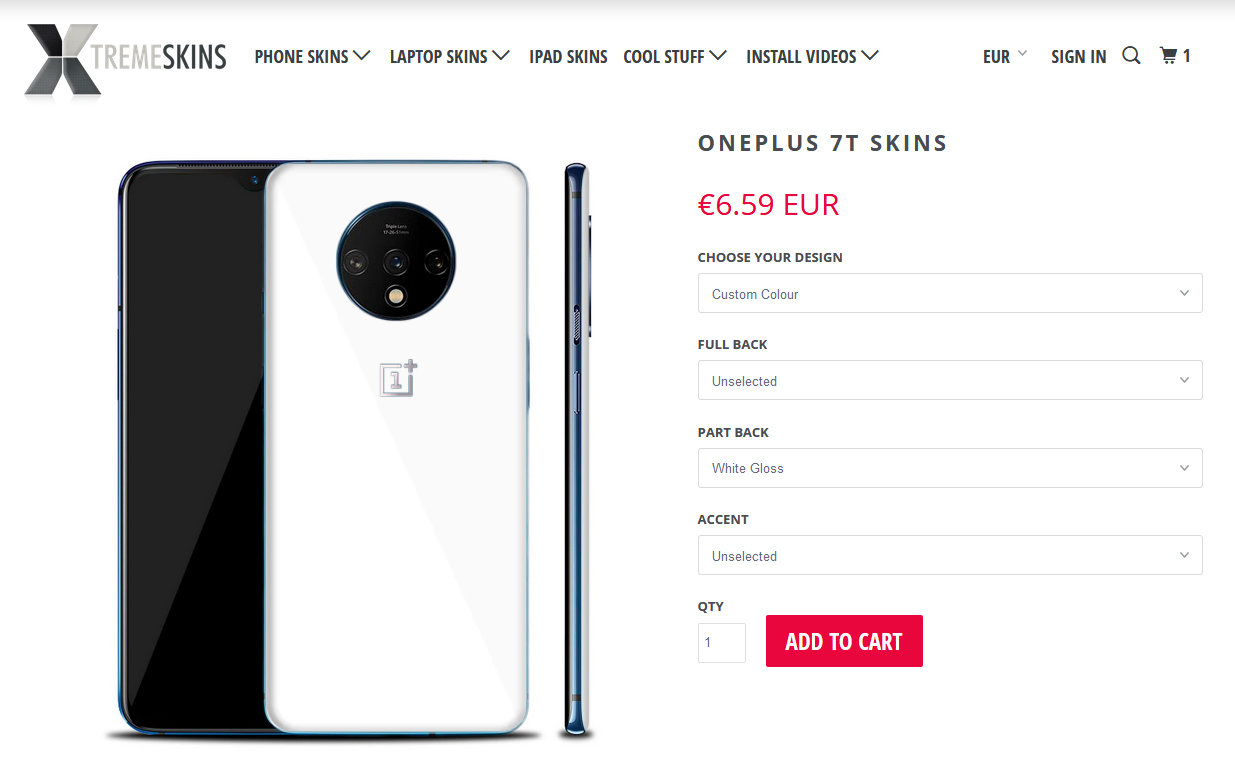Expand the Cool Stuff menu
Viewport: 1235px width, 784px height.
675,57
